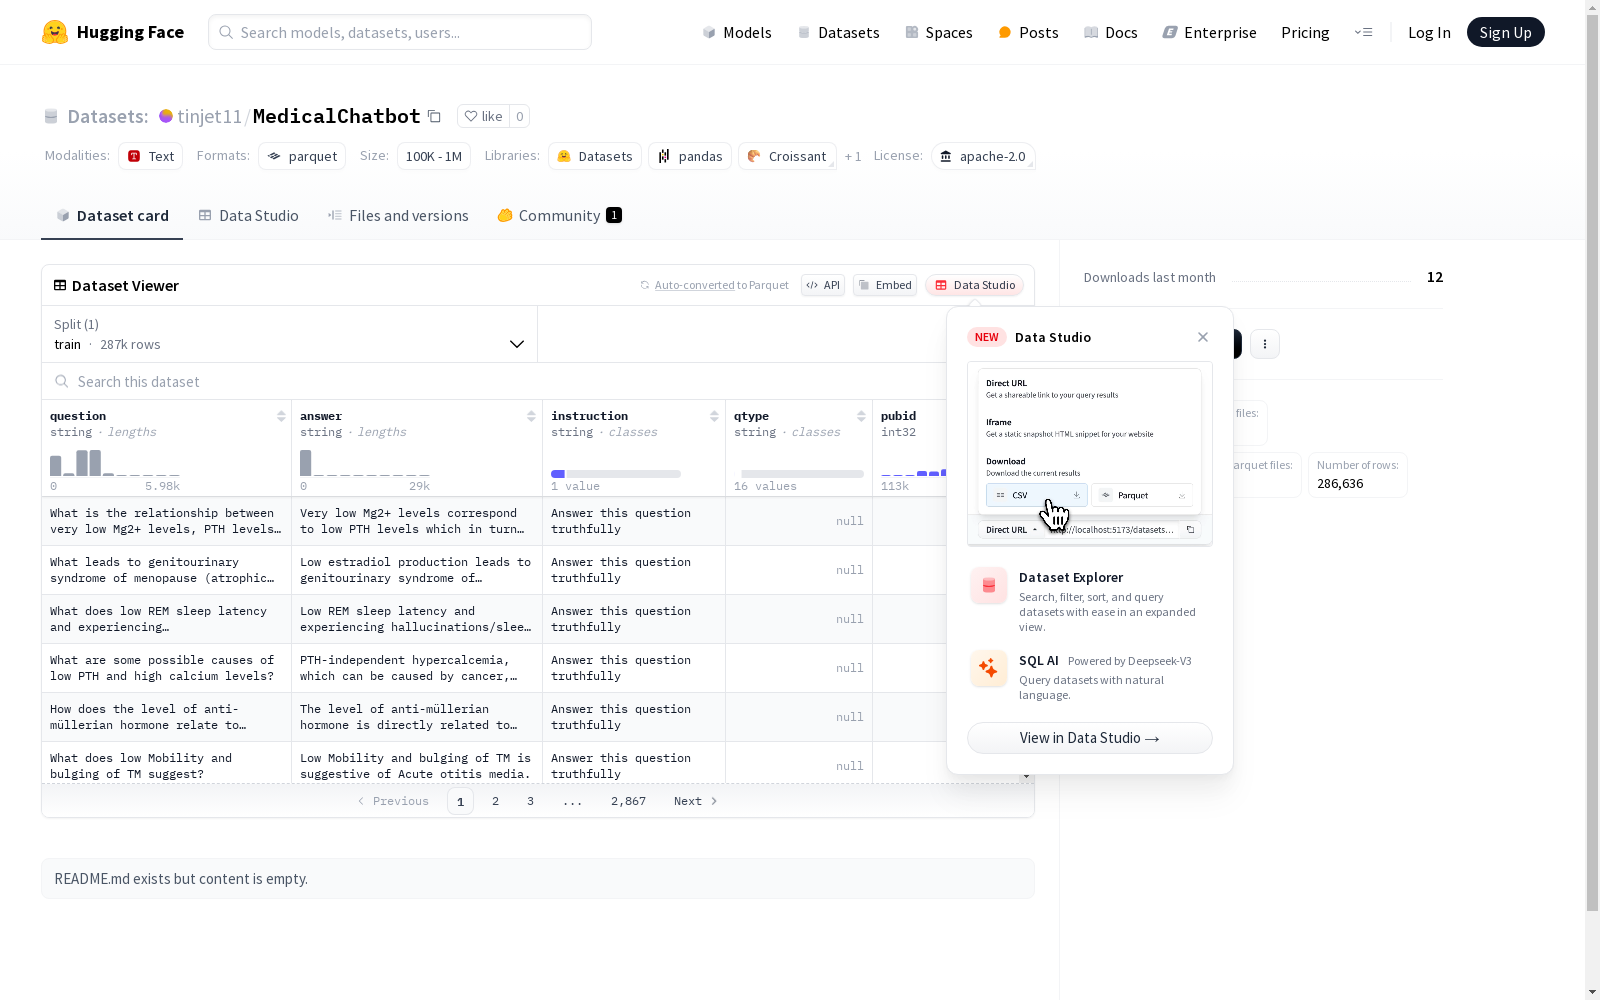Open Files and versions tab
Screen dimensions: 1600x1000
coord(398,215)
